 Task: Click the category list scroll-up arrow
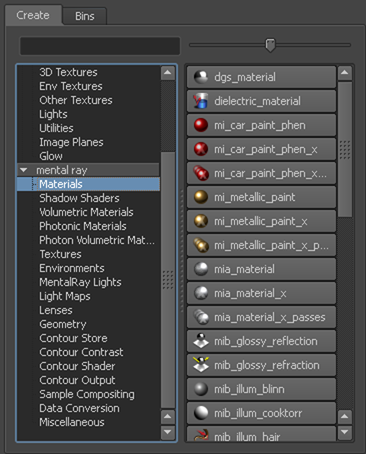168,73
